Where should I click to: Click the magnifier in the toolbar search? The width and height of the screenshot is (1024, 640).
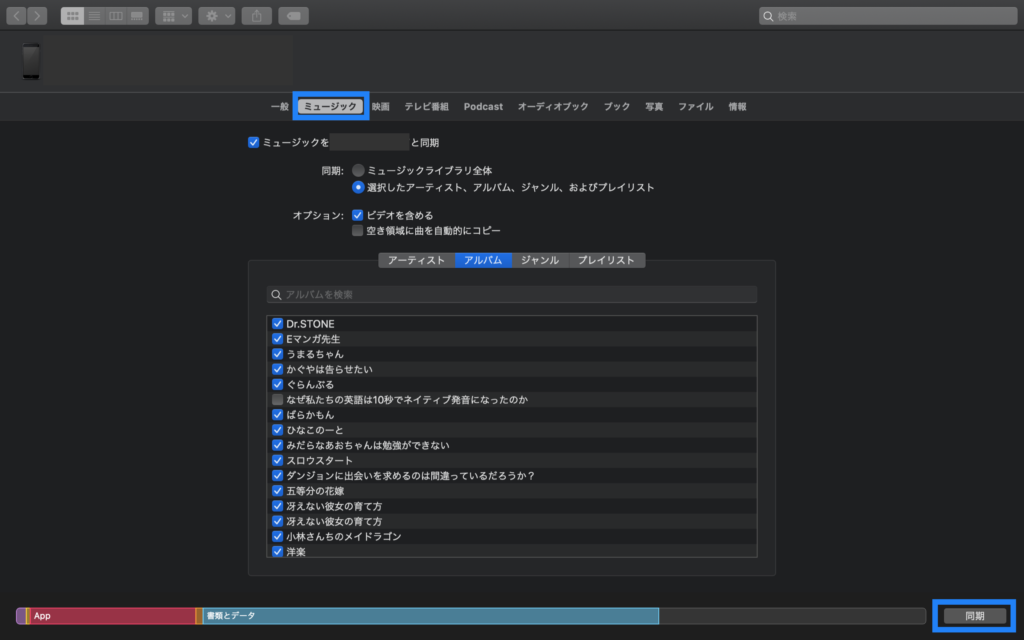769,16
